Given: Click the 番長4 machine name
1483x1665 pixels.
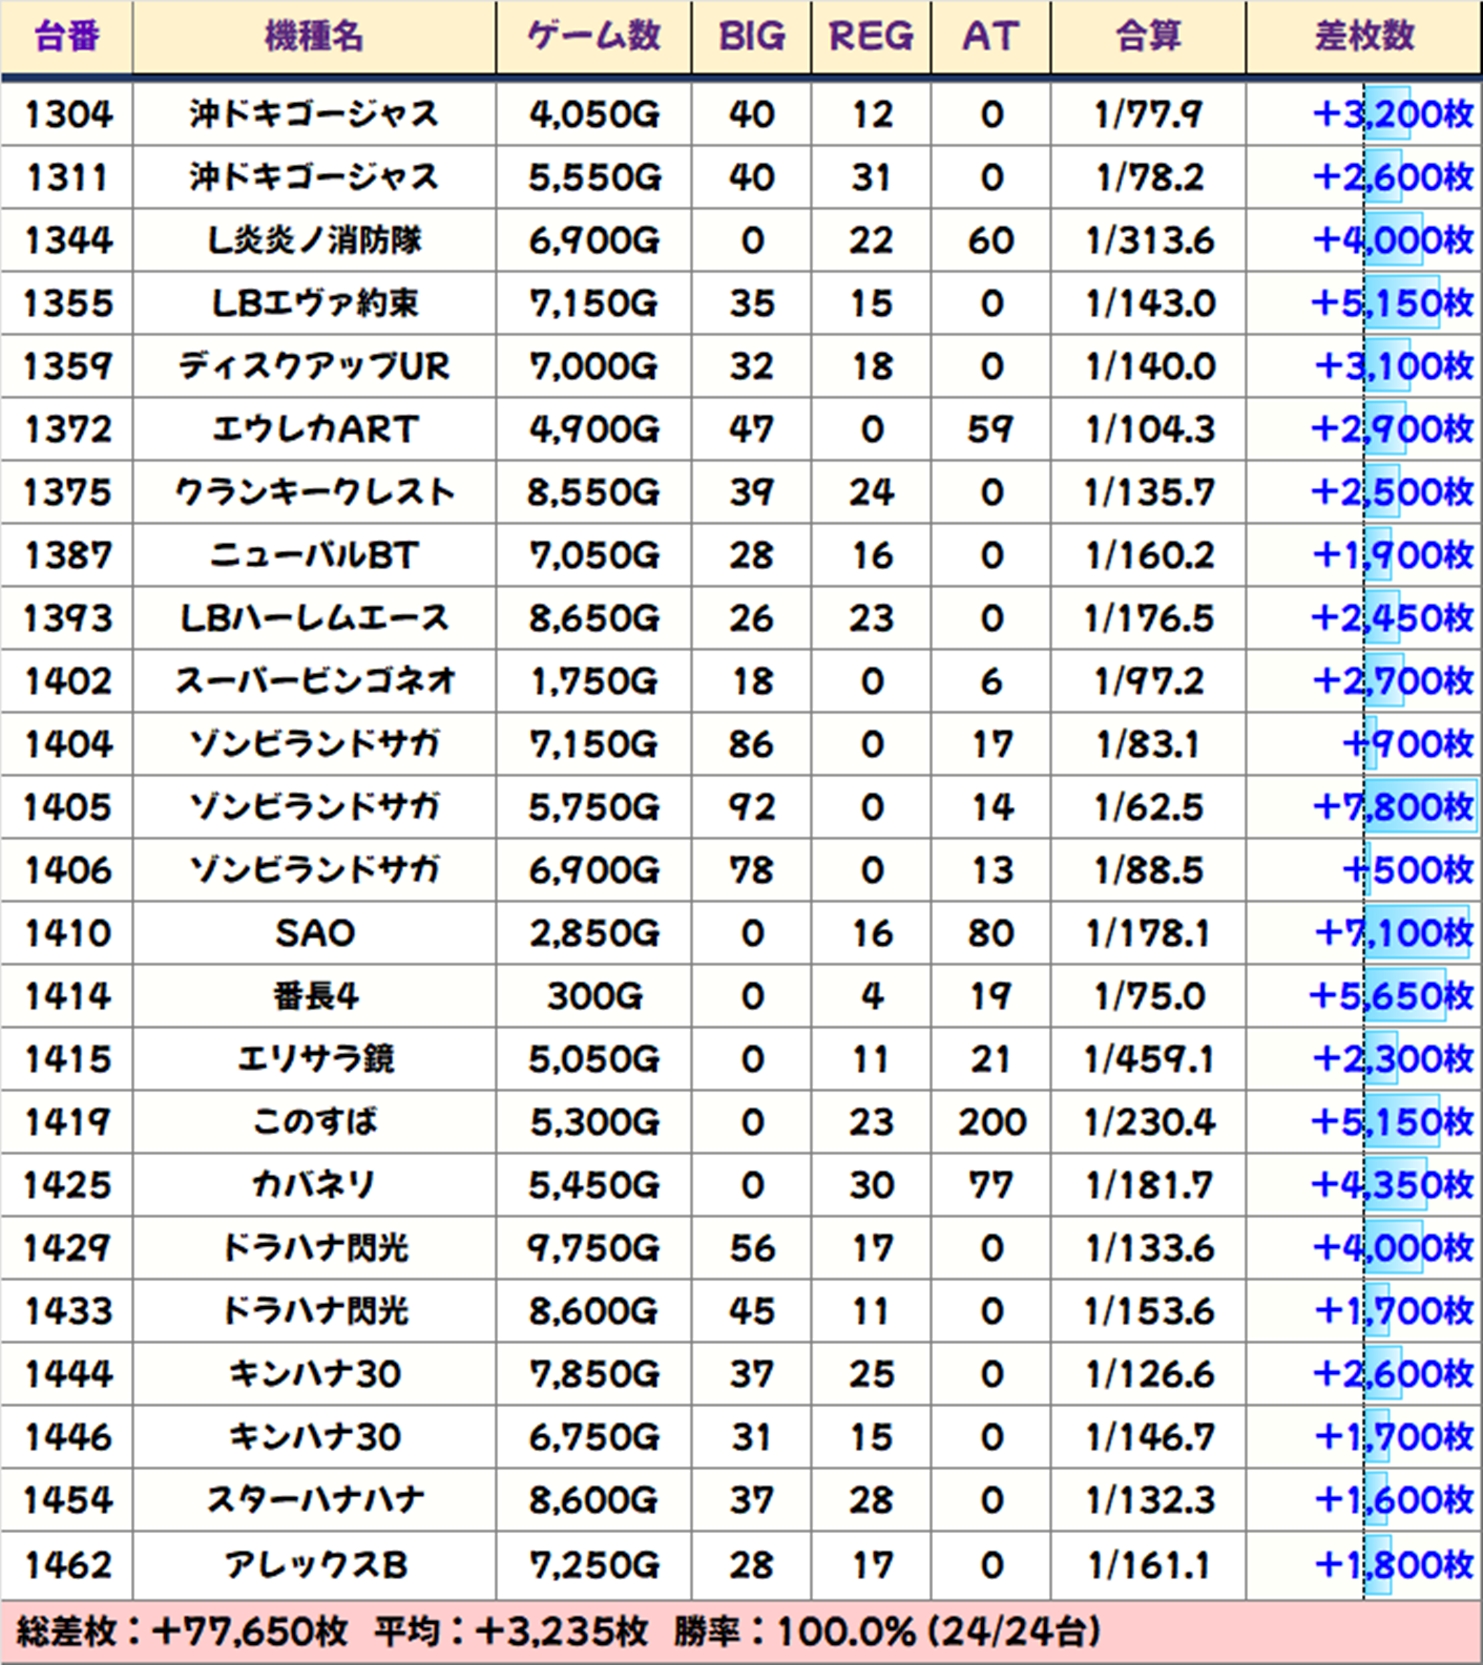Looking at the screenshot, I should (x=314, y=997).
